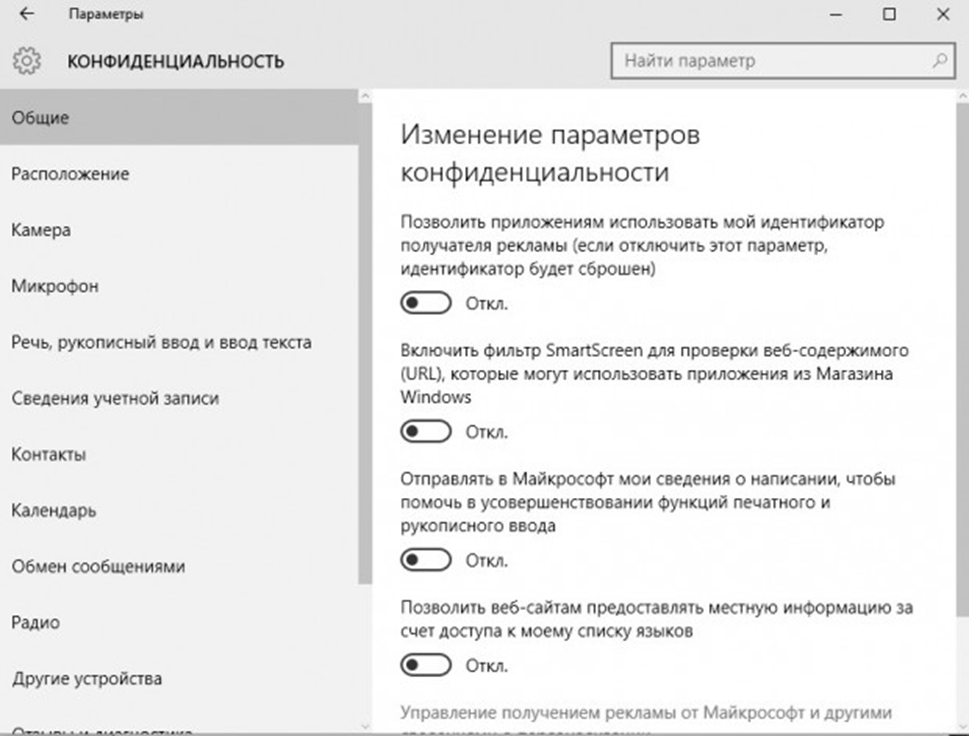Screen dimensions: 969x736
Task: Select 'Сведения учетной записи'
Action: [115, 398]
